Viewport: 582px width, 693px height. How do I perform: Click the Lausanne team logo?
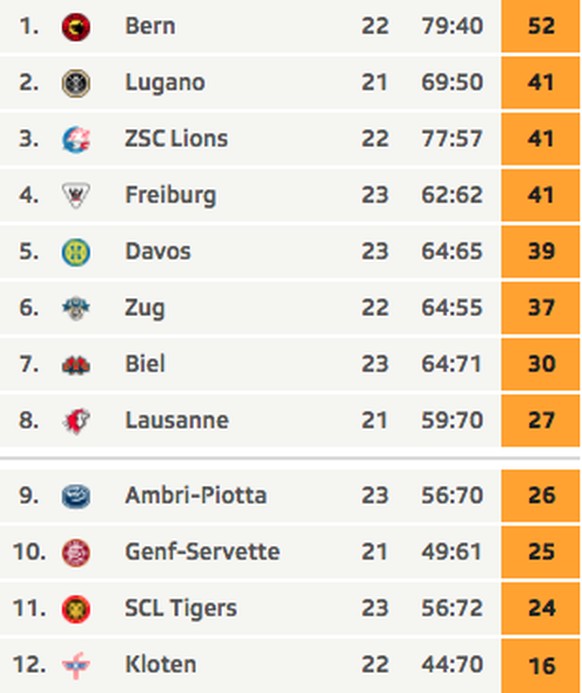click(x=76, y=421)
